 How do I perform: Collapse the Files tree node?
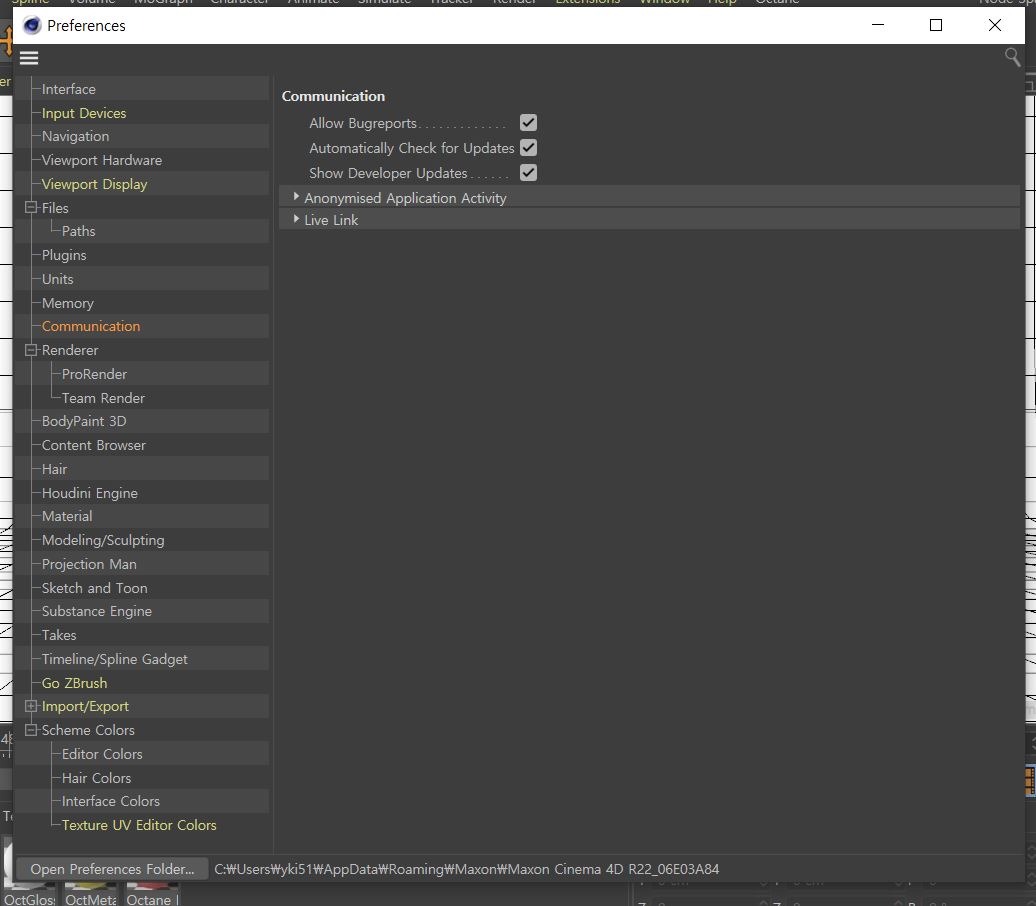(x=31, y=208)
